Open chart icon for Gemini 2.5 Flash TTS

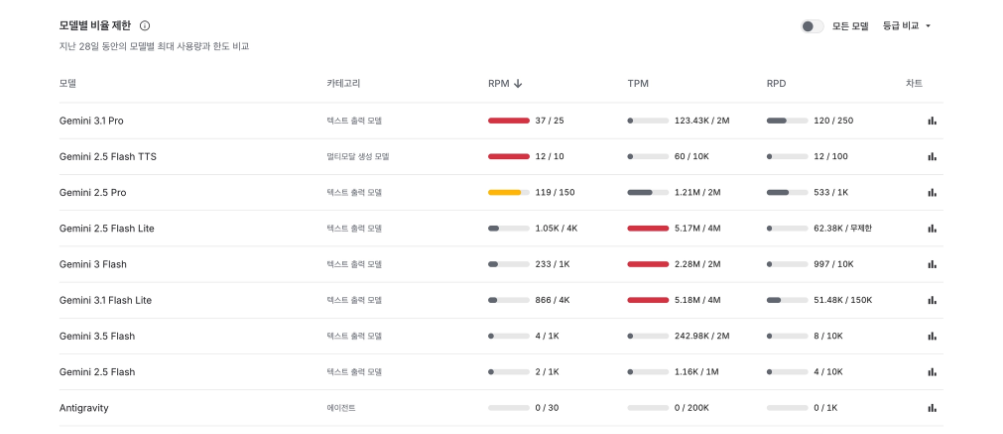tap(932, 156)
